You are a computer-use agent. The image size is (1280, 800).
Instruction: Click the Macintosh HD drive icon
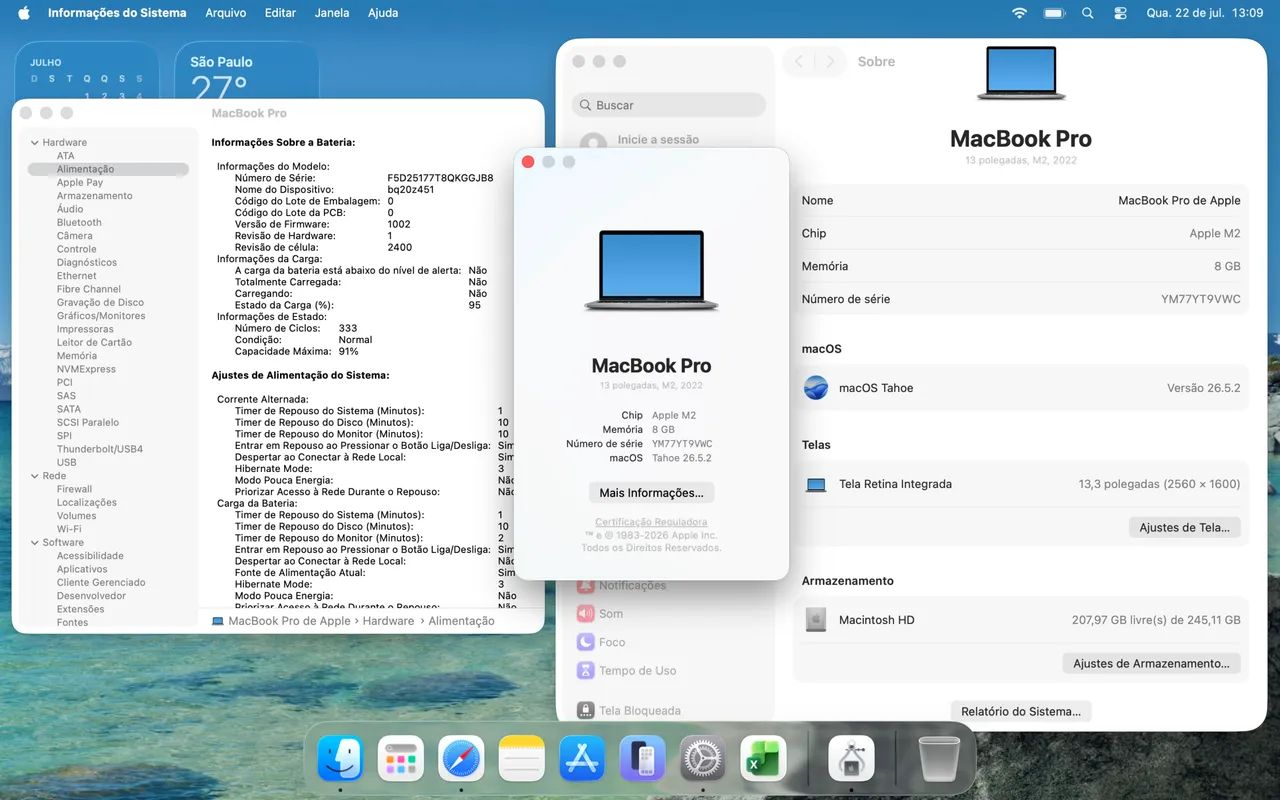[x=816, y=620]
